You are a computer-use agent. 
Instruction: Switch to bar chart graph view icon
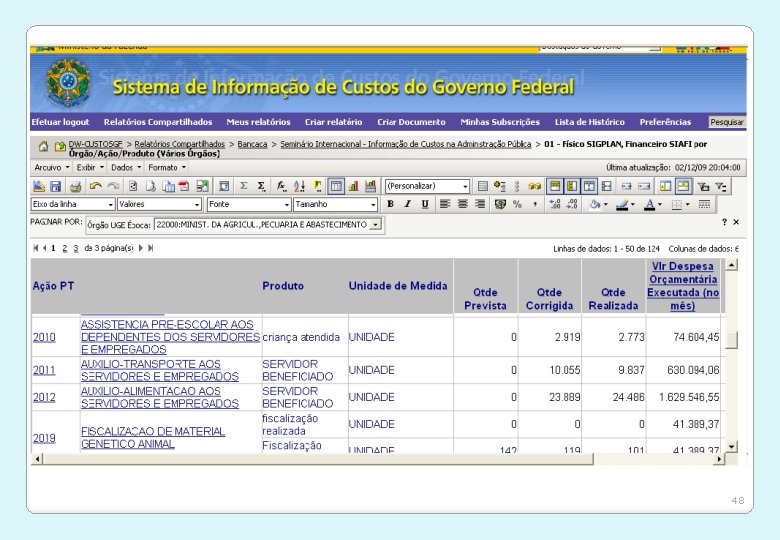[x=353, y=186]
